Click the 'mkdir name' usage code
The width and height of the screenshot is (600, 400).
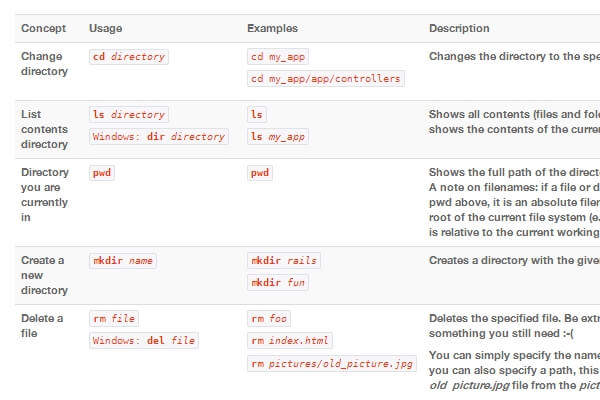(123, 261)
